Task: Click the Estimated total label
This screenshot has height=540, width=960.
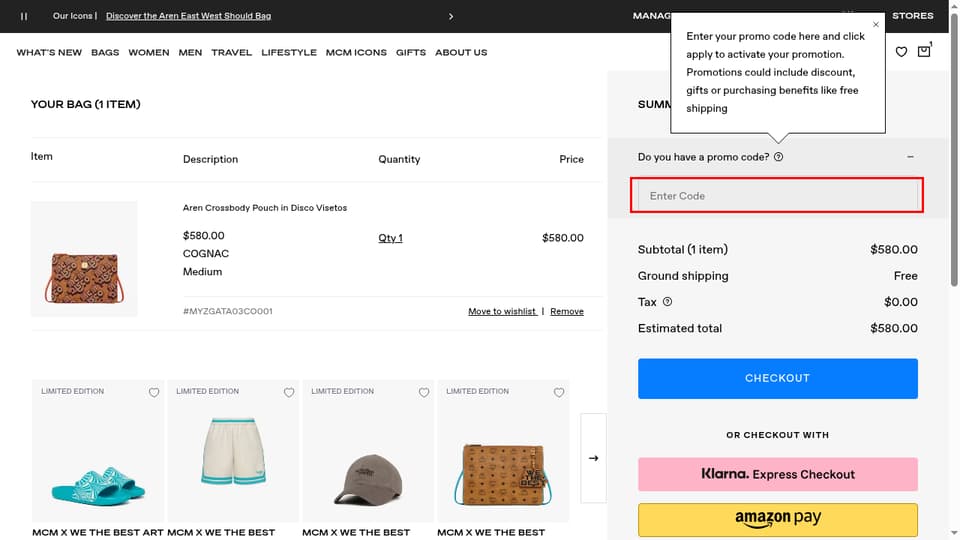Action: (680, 328)
